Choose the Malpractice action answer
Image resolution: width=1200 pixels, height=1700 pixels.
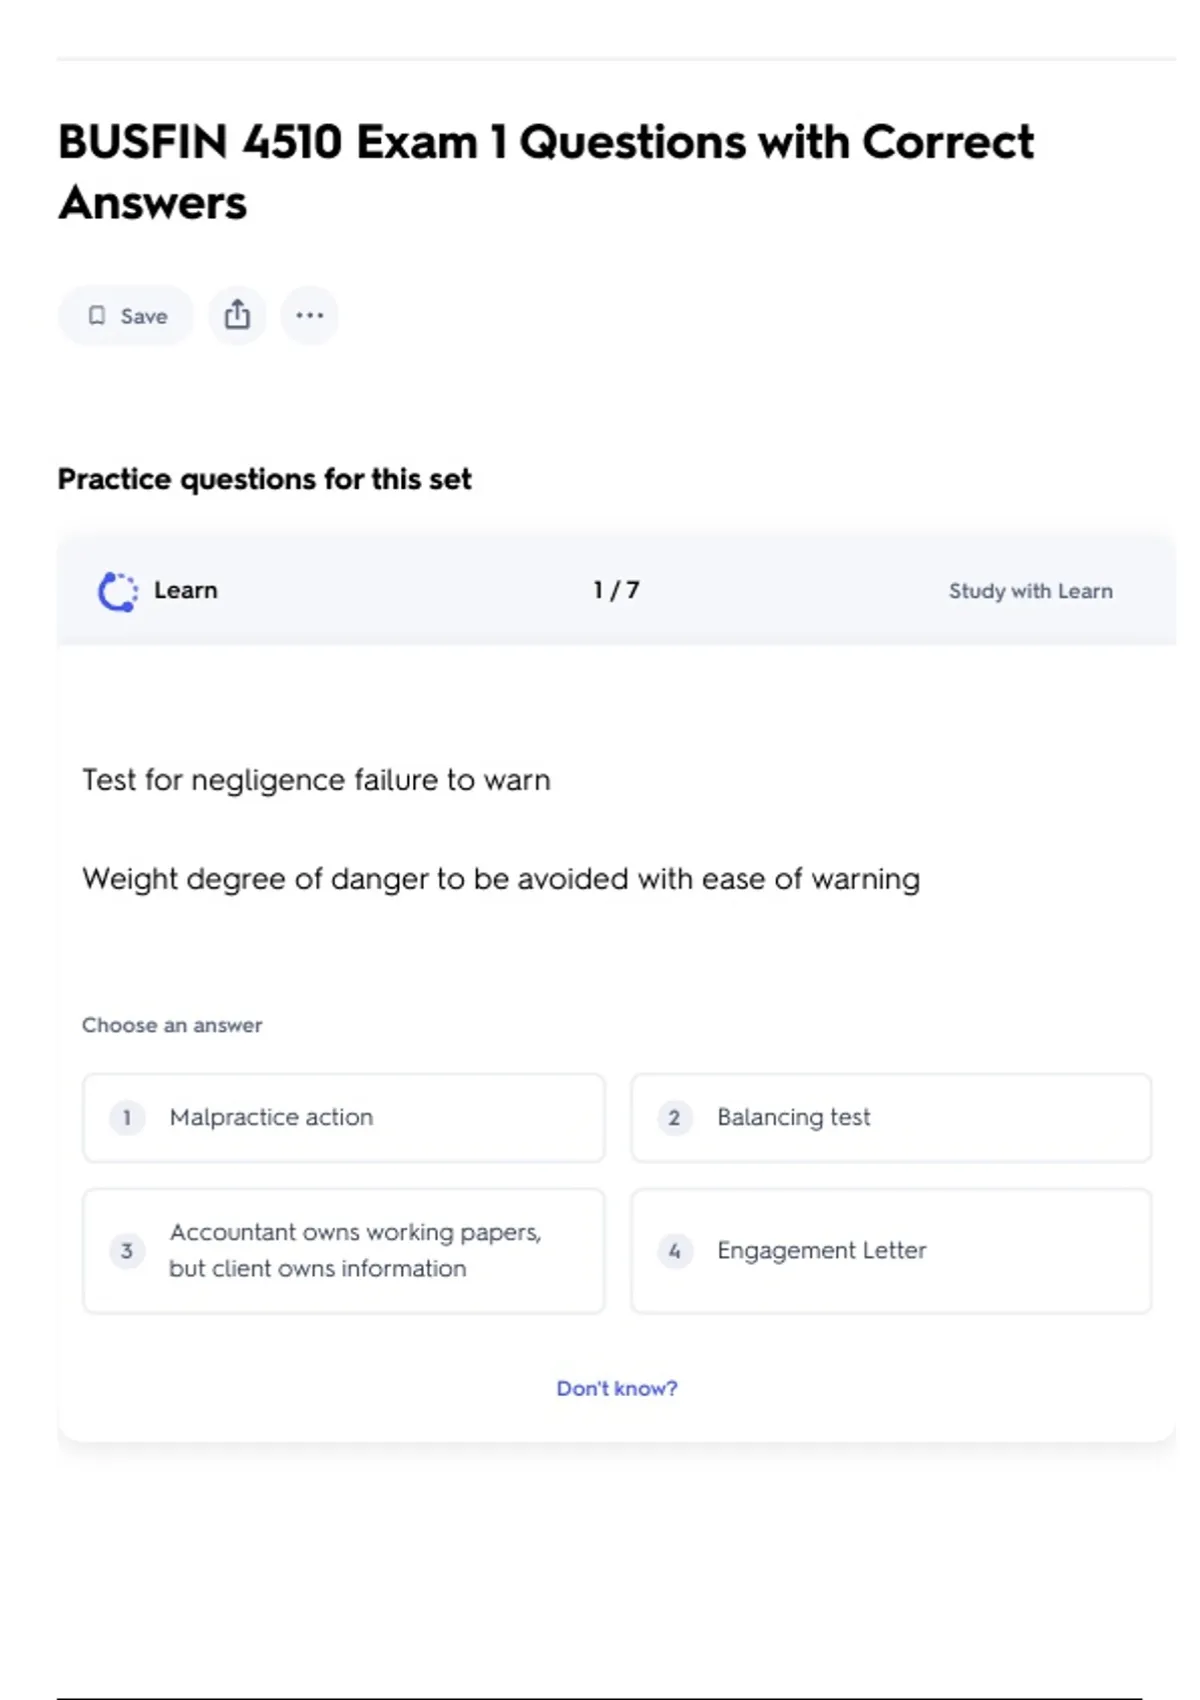coord(271,1117)
